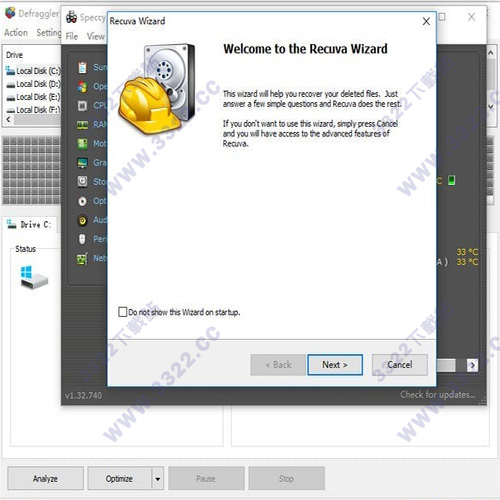Image resolution: width=500 pixels, height=500 pixels.
Task: Click Cancel in the Recuva Wizard
Action: pyautogui.click(x=400, y=365)
